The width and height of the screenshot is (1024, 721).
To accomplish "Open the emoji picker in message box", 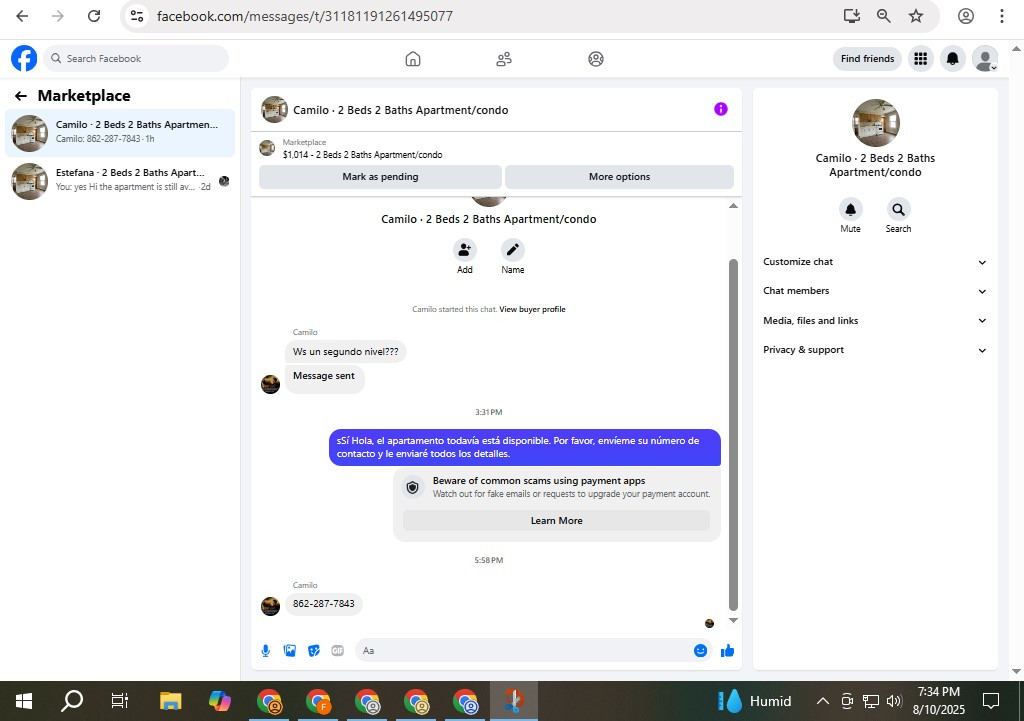I will (700, 650).
